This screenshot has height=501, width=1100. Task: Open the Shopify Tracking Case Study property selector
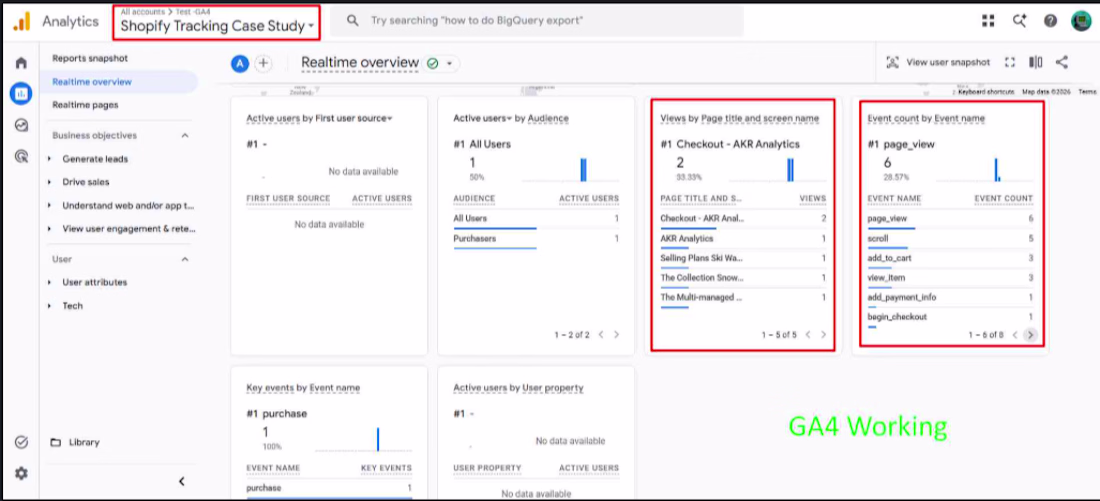pos(217,26)
